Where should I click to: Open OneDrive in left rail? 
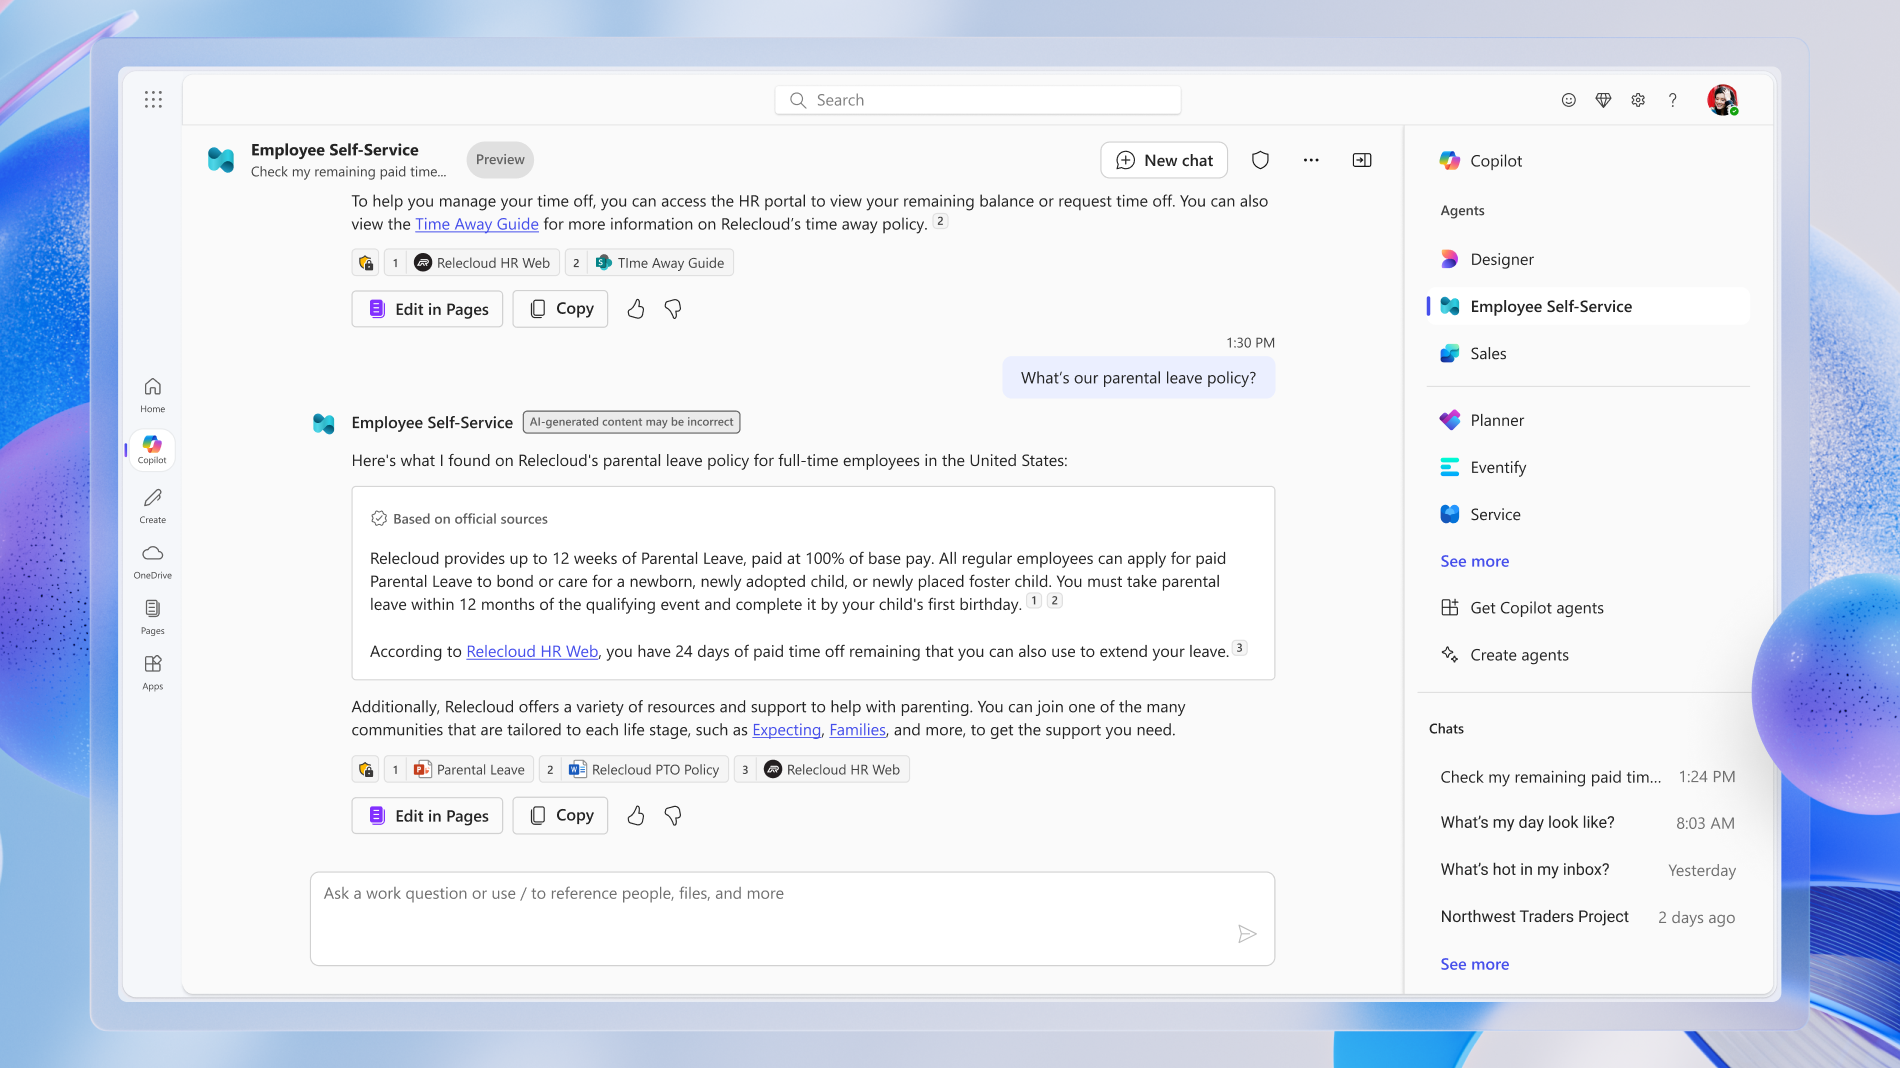153,562
